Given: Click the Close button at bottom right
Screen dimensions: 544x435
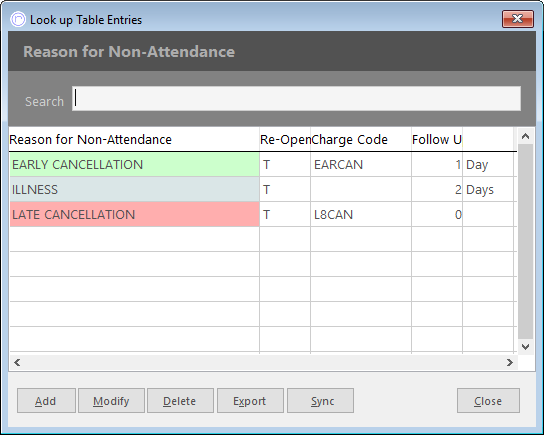Looking at the screenshot, I should 488,401.
